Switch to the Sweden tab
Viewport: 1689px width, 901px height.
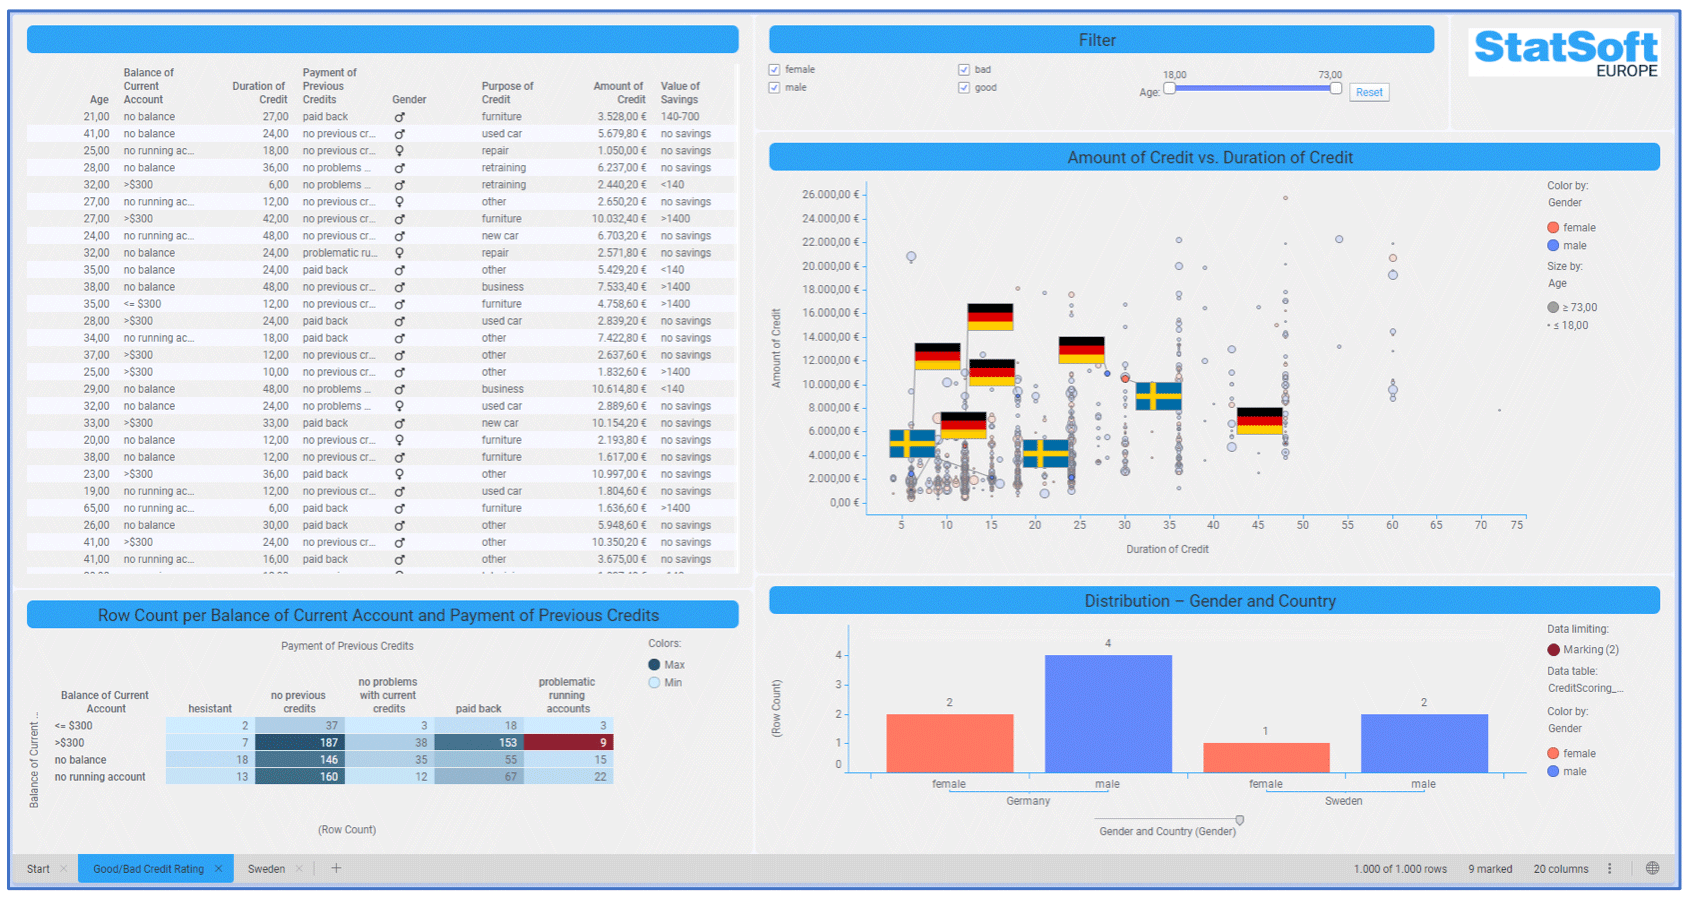(266, 868)
